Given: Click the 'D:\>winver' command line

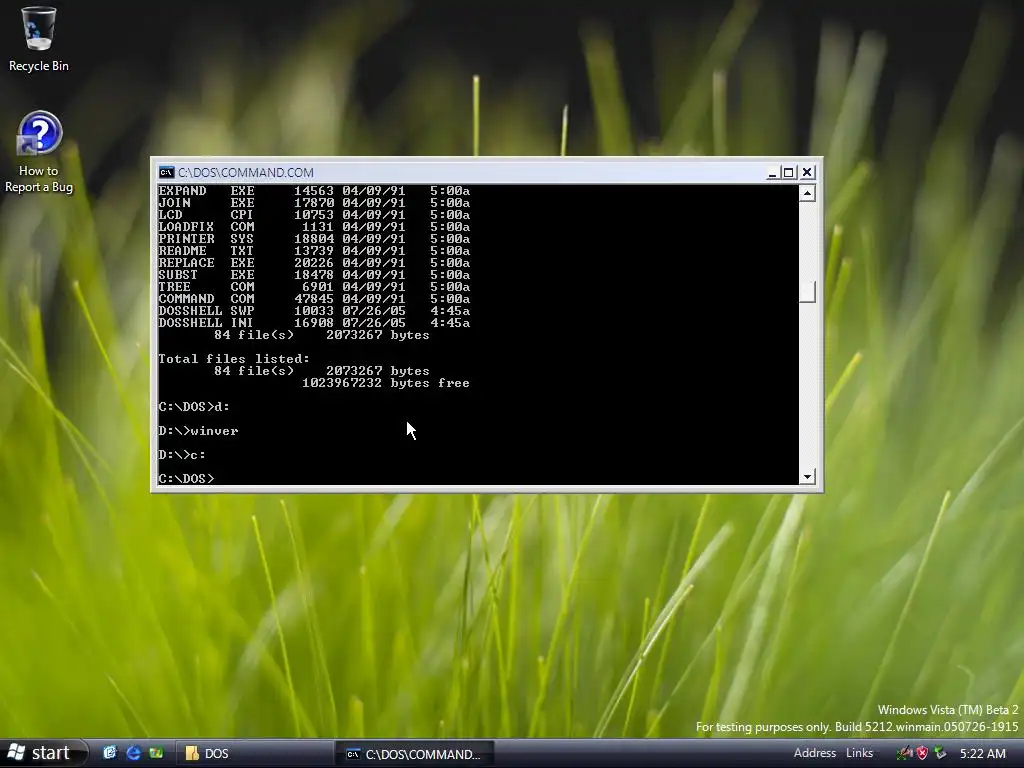Looking at the screenshot, I should 199,431.
